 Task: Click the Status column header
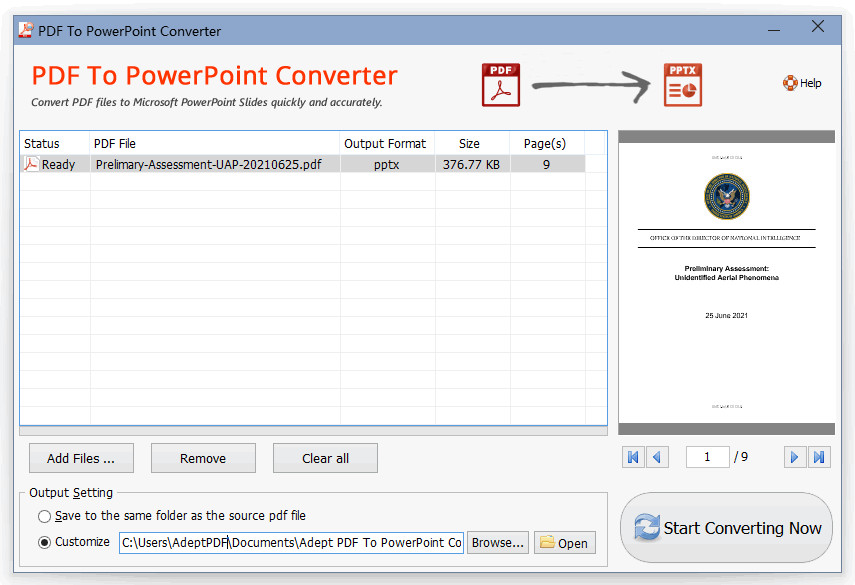55,143
